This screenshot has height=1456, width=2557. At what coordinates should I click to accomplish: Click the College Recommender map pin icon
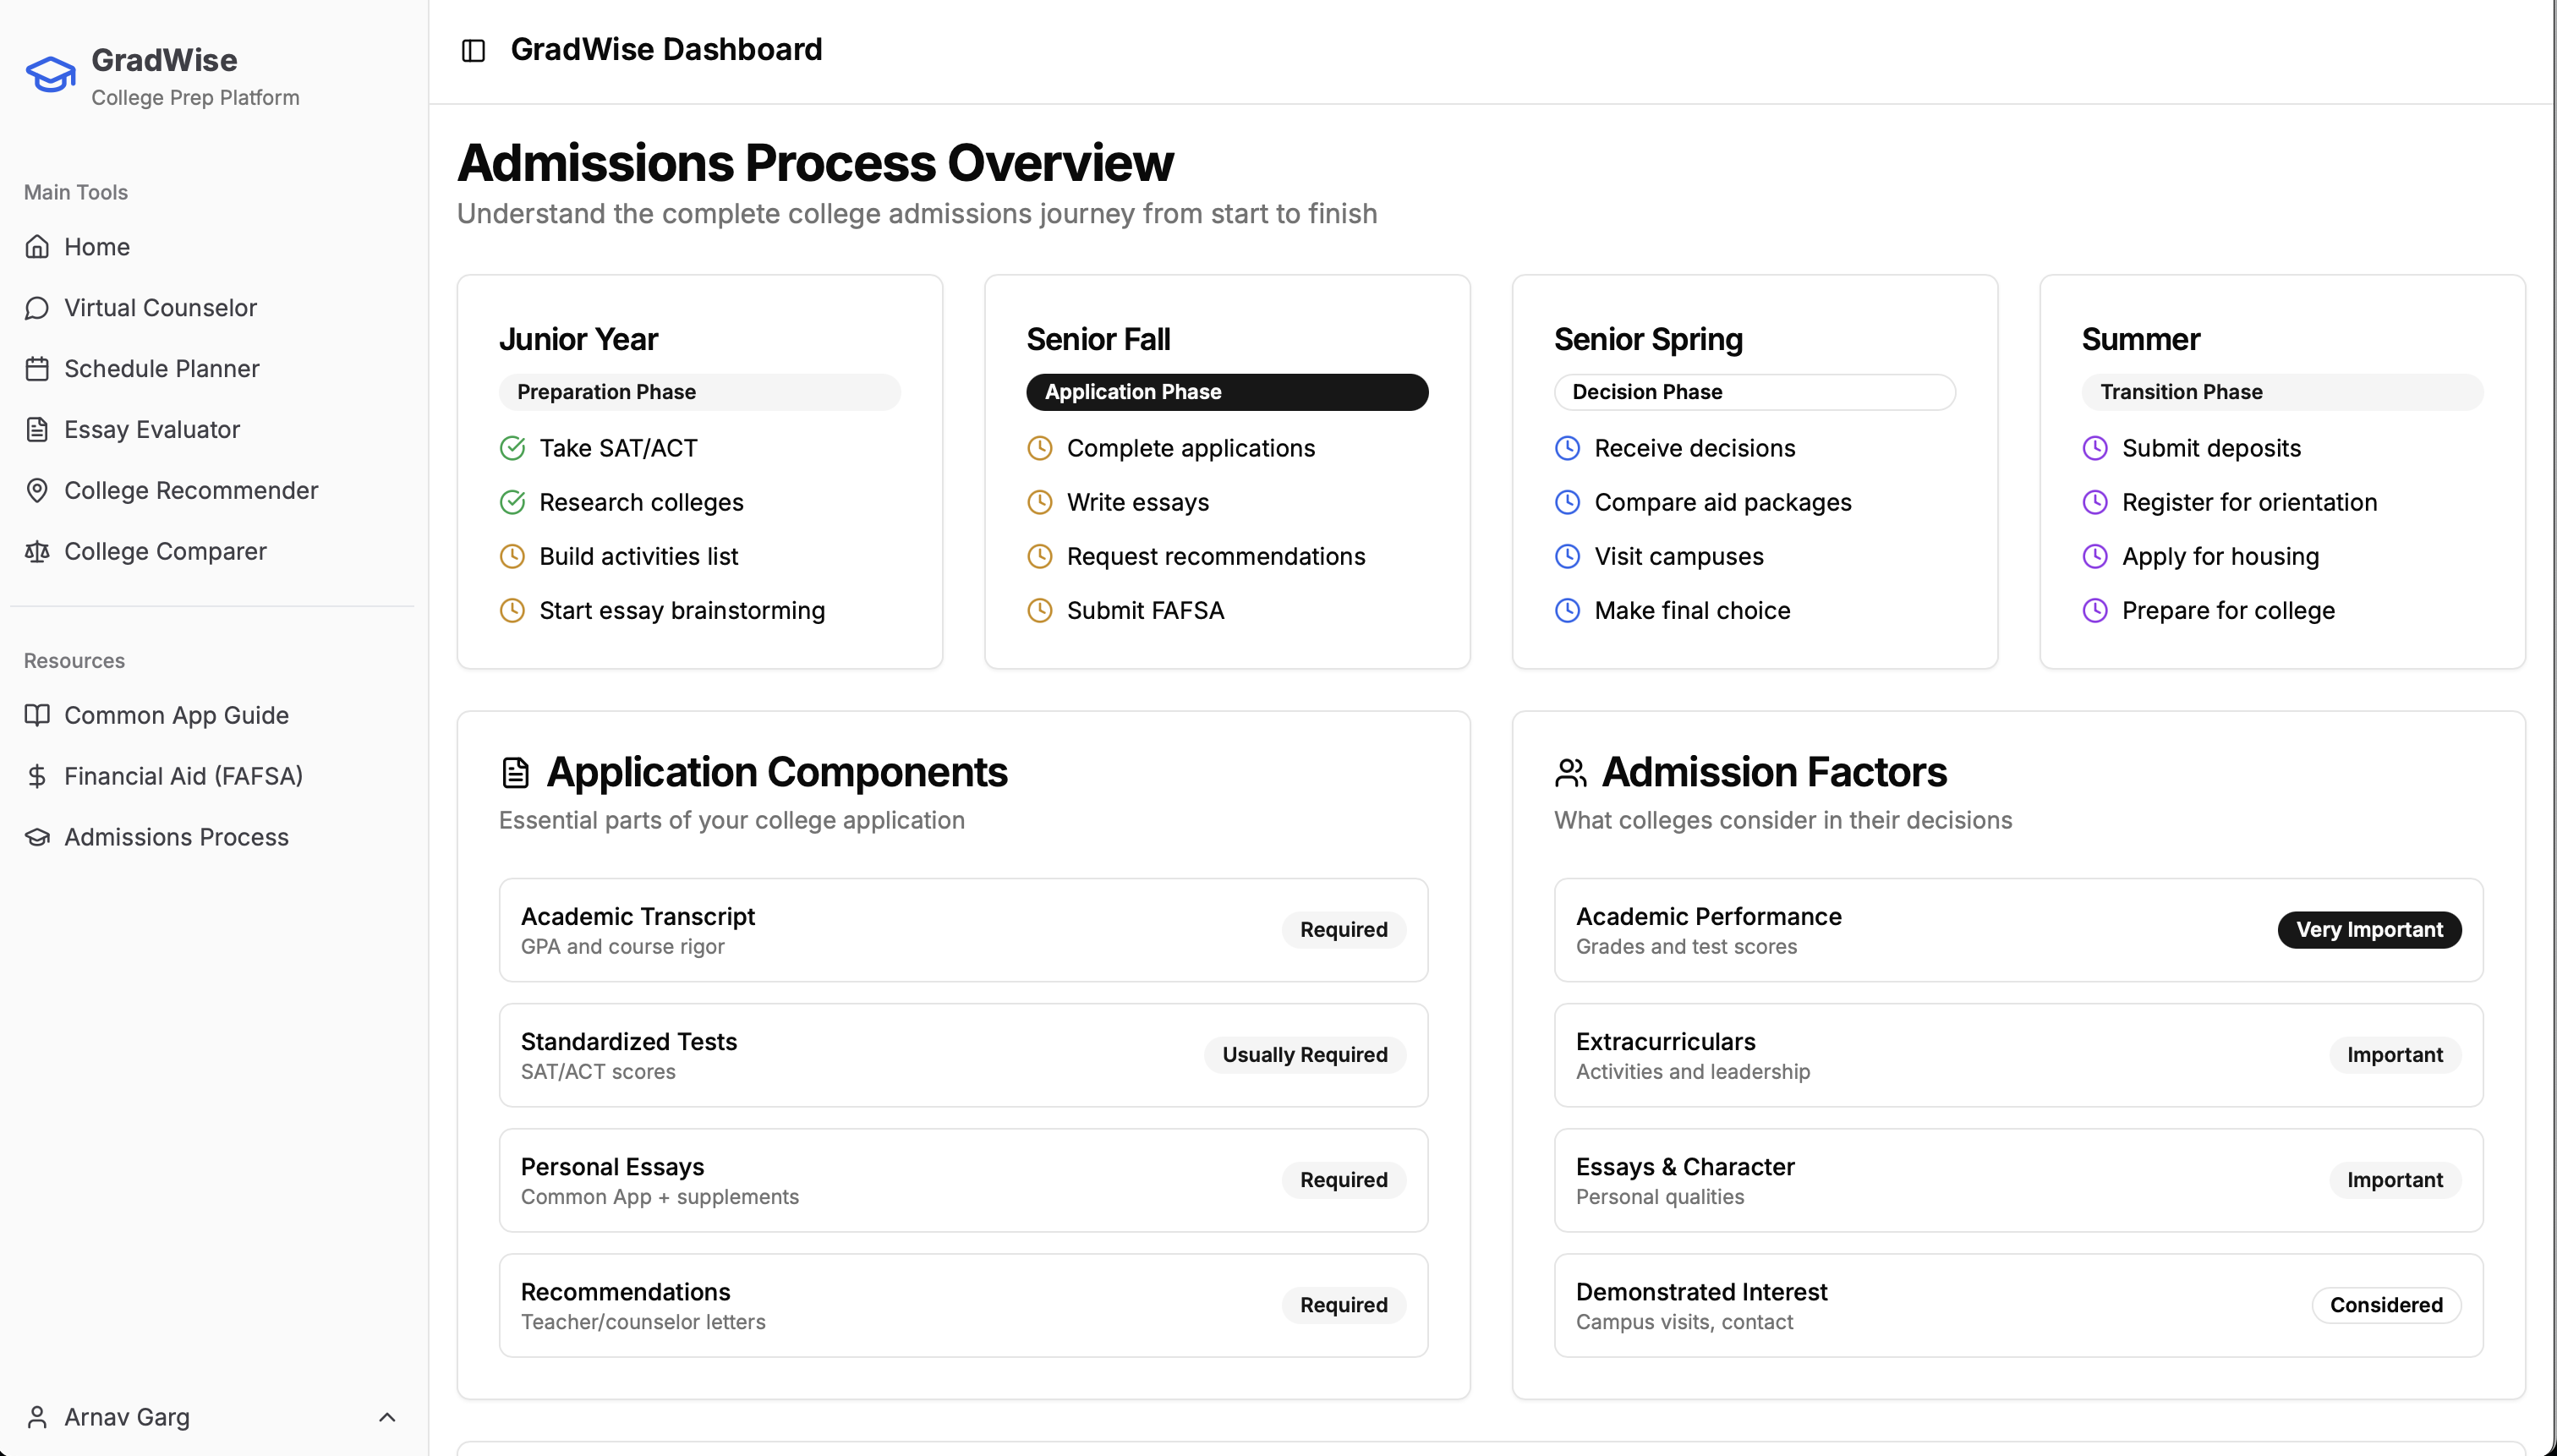pos(37,491)
